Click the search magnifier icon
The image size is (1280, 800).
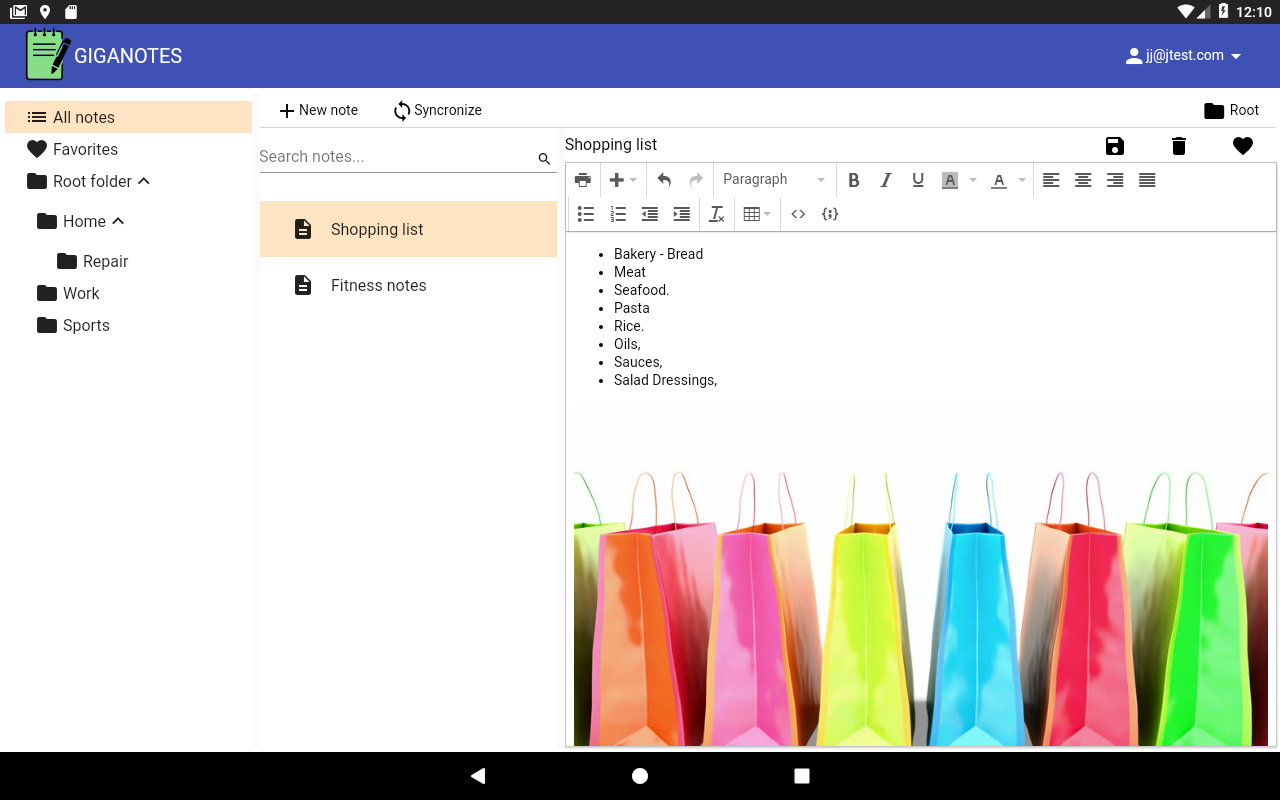pos(545,159)
